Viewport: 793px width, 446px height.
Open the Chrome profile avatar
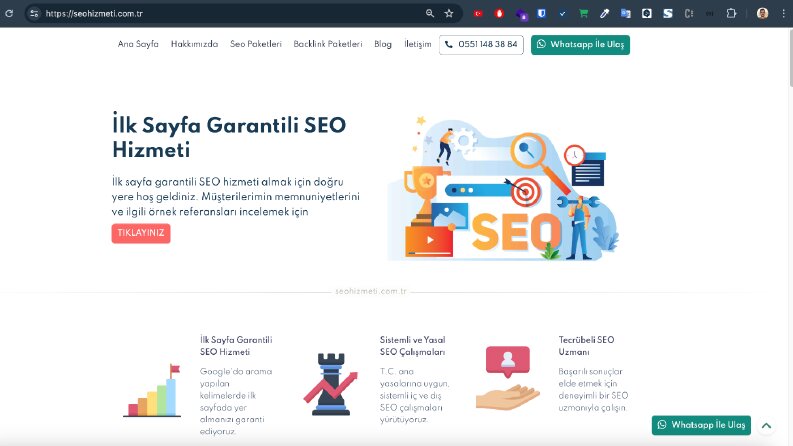tap(763, 14)
